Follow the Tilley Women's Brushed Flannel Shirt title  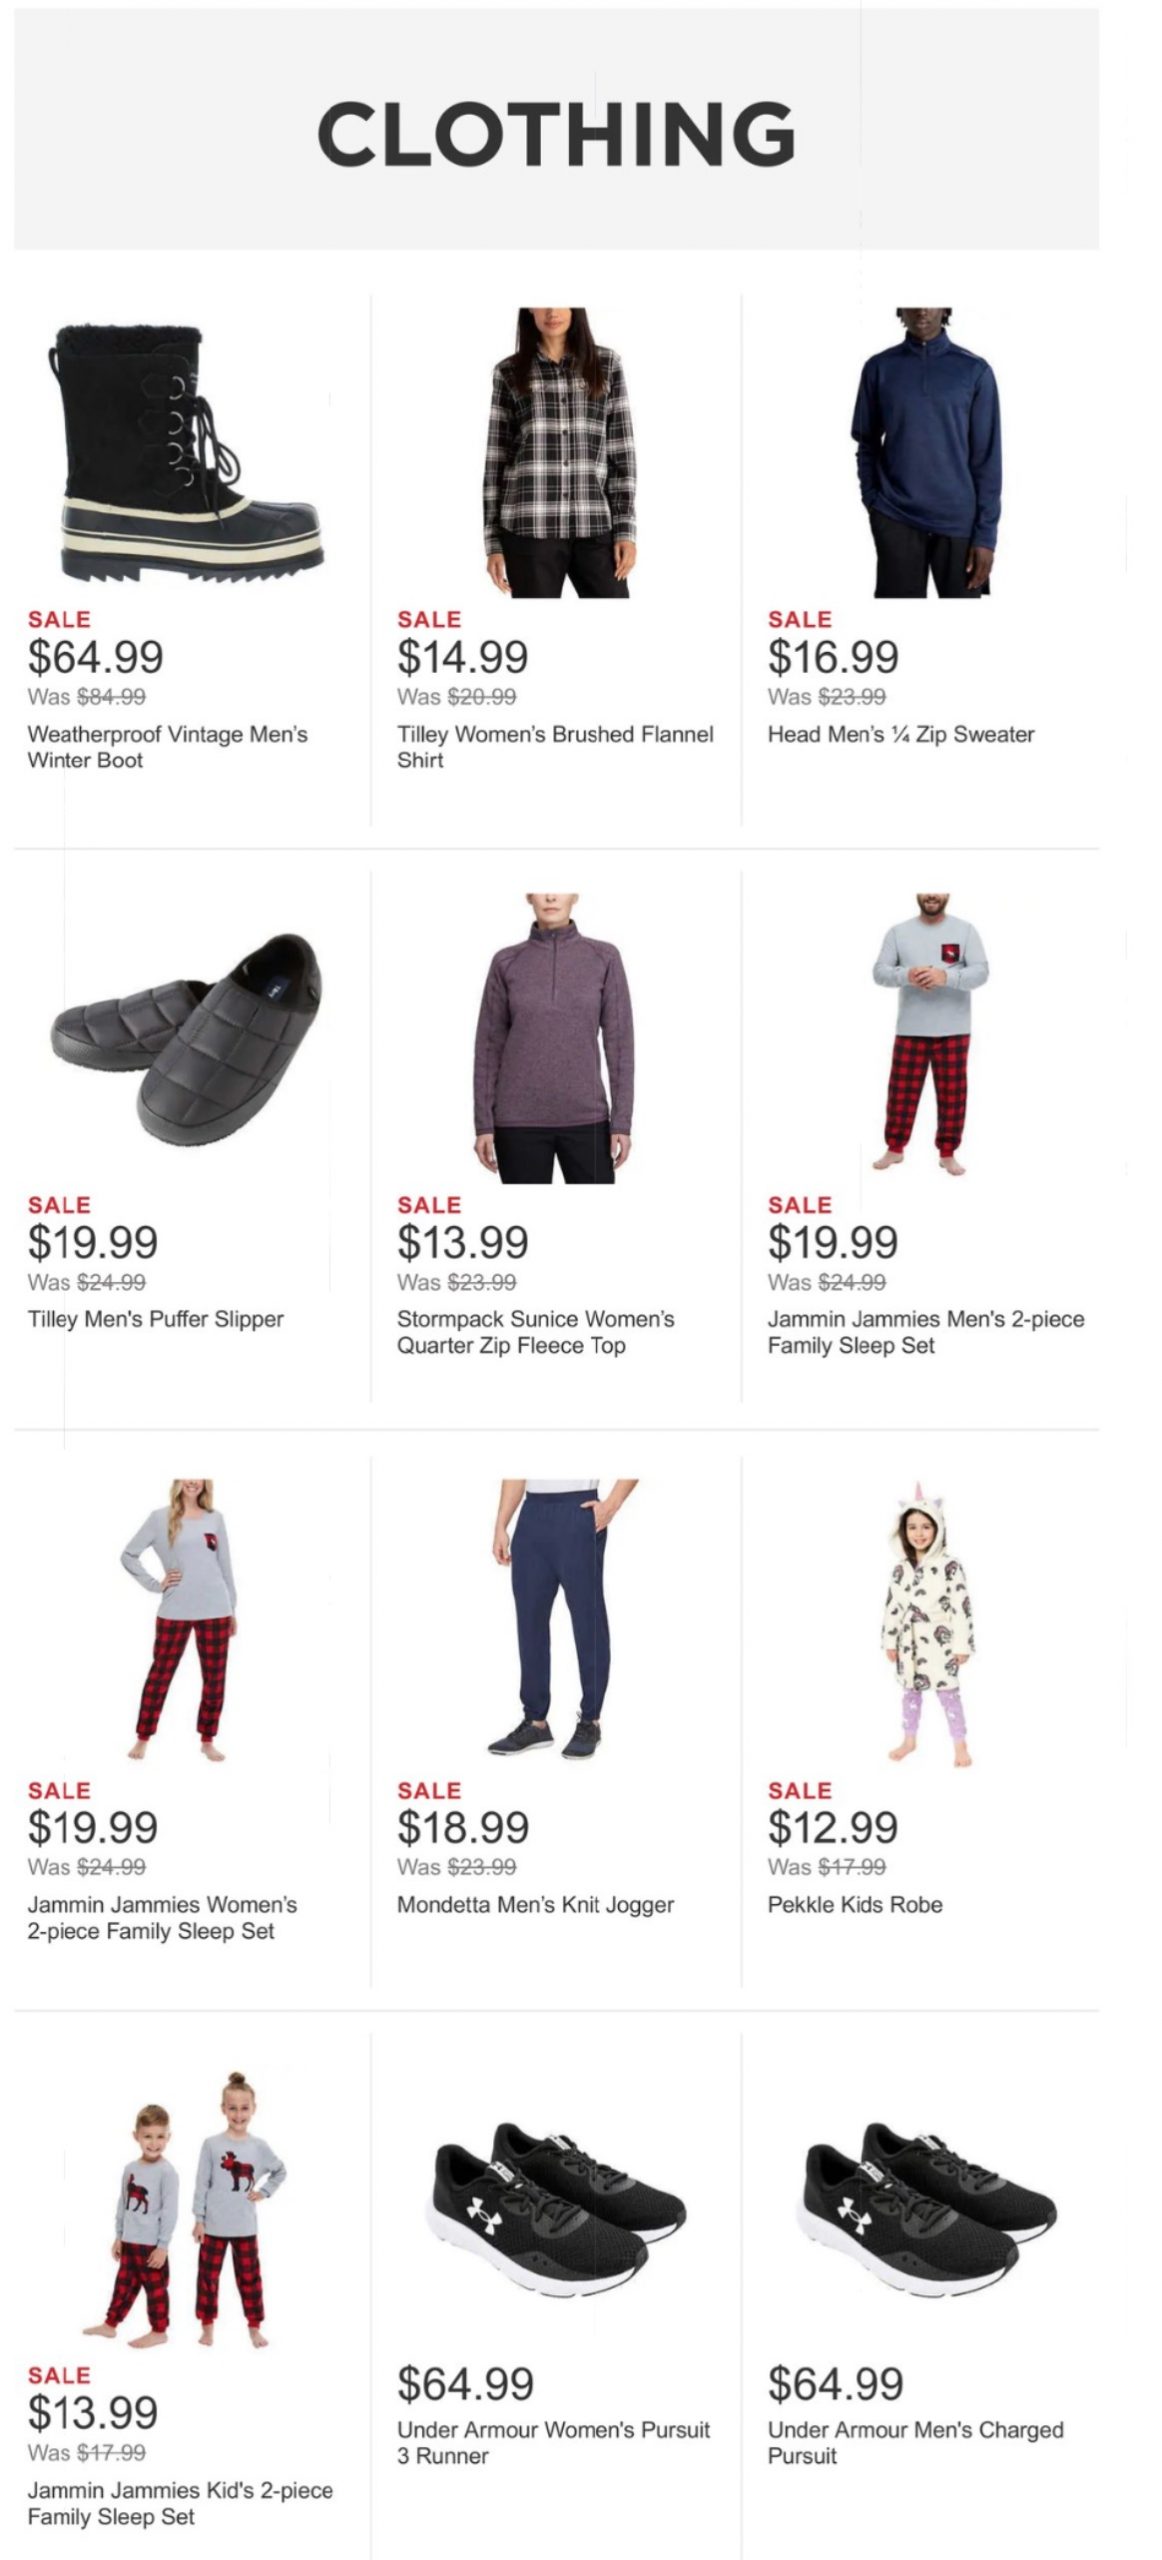pyautogui.click(x=555, y=747)
